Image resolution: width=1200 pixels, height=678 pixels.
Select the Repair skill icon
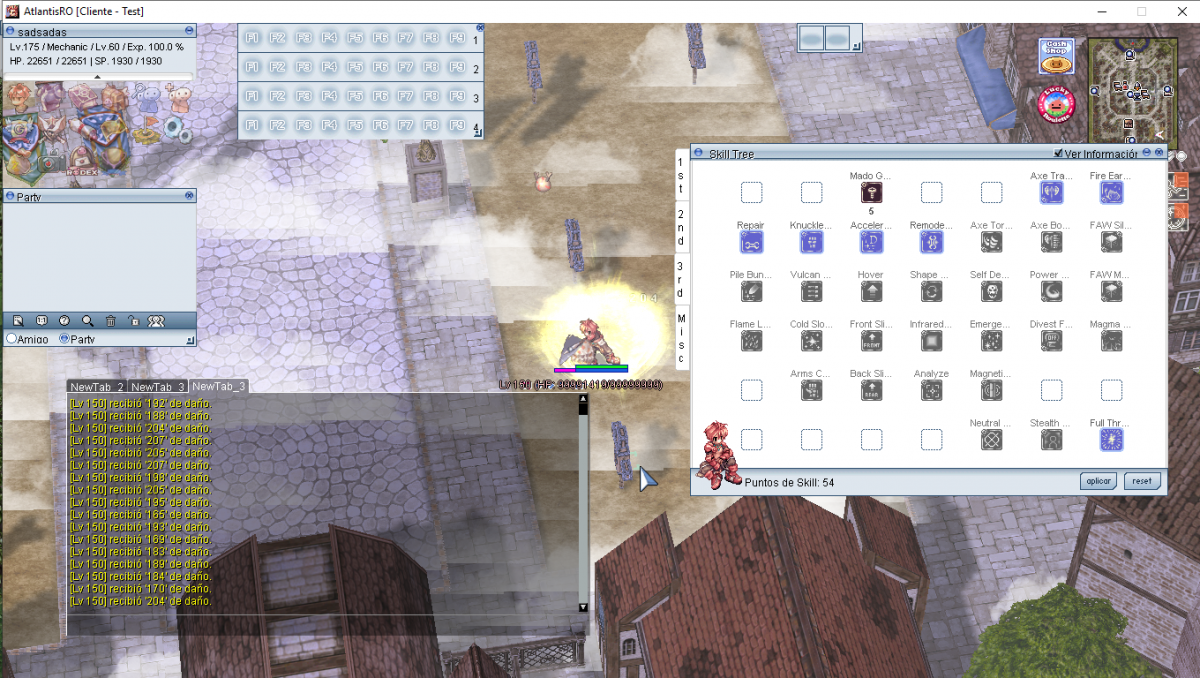751,242
